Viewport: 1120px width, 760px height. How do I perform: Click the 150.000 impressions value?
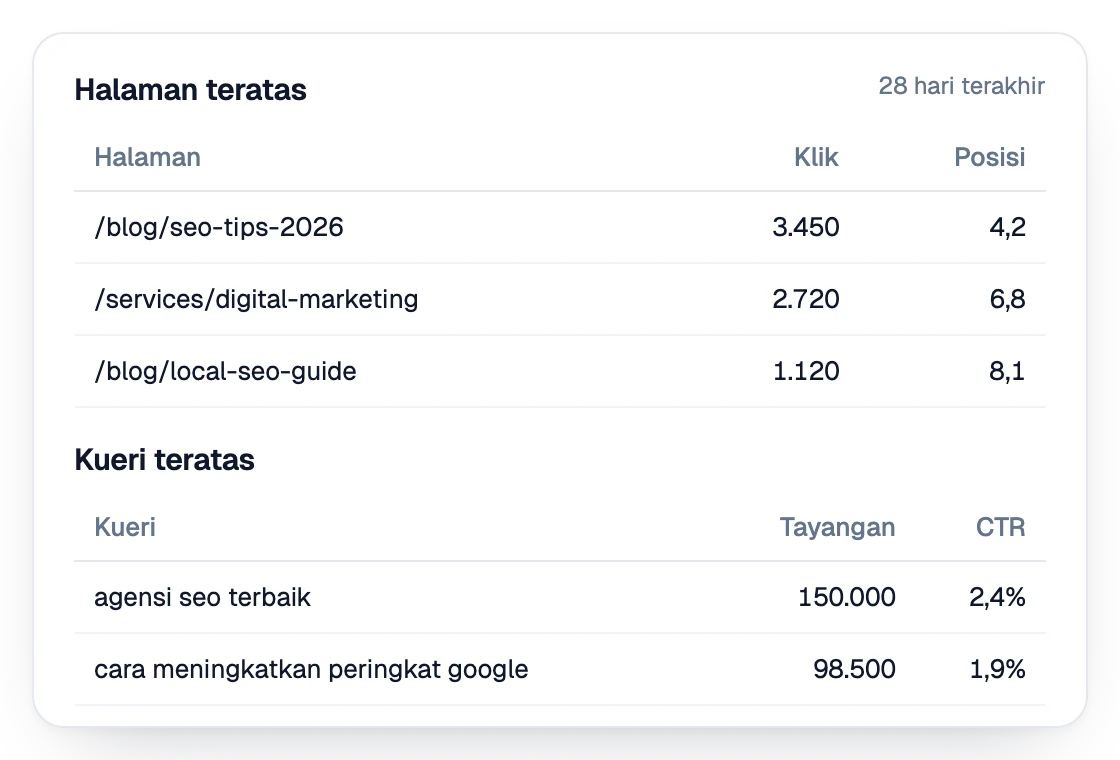pos(846,597)
